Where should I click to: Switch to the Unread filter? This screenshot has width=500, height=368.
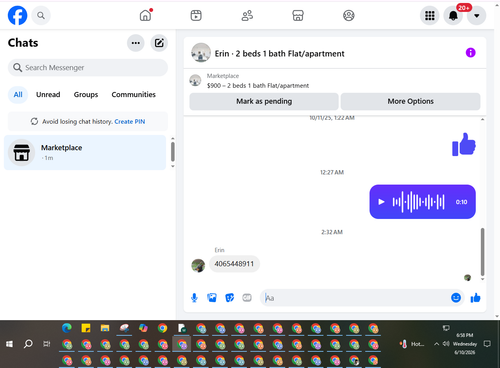pyautogui.click(x=48, y=95)
